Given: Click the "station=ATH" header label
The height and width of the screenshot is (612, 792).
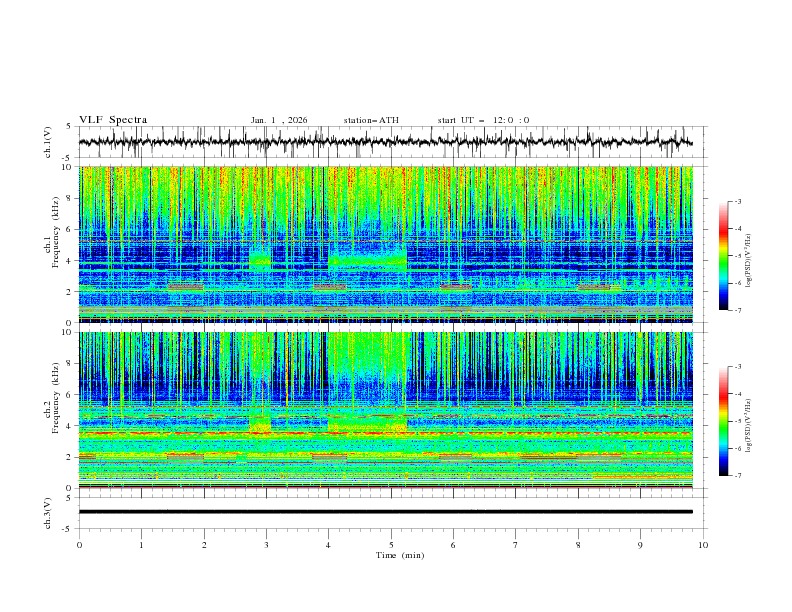Looking at the screenshot, I should pyautogui.click(x=371, y=120).
